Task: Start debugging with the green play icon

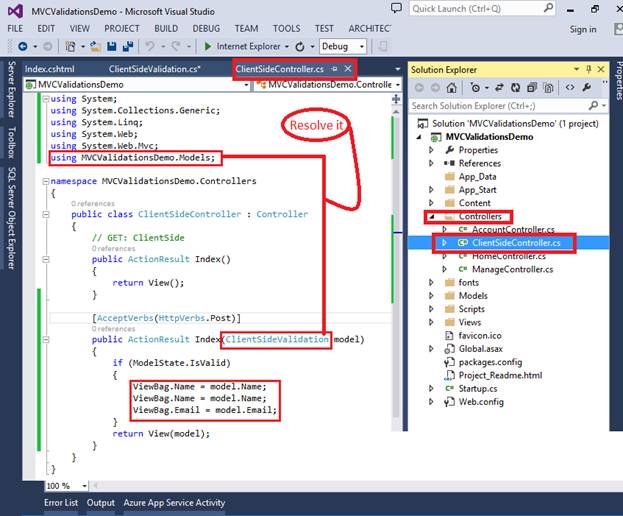Action: tap(207, 47)
